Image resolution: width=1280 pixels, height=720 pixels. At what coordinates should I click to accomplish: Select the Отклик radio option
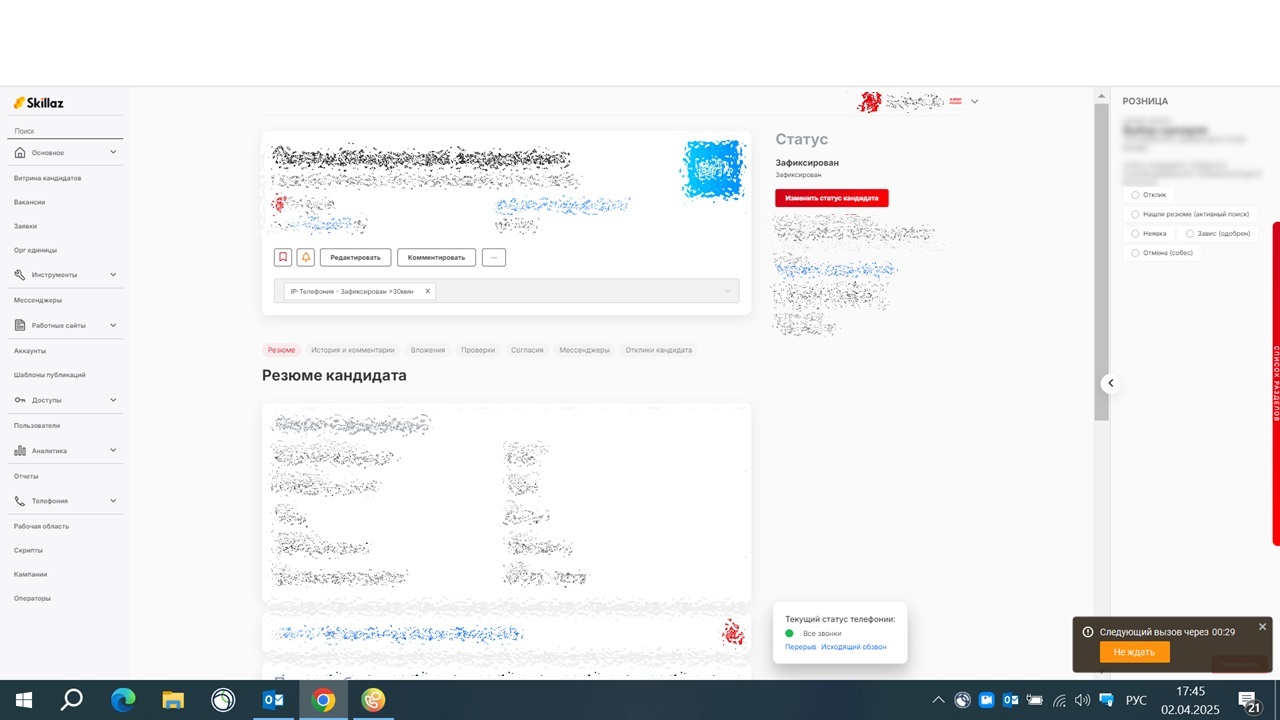[1135, 195]
